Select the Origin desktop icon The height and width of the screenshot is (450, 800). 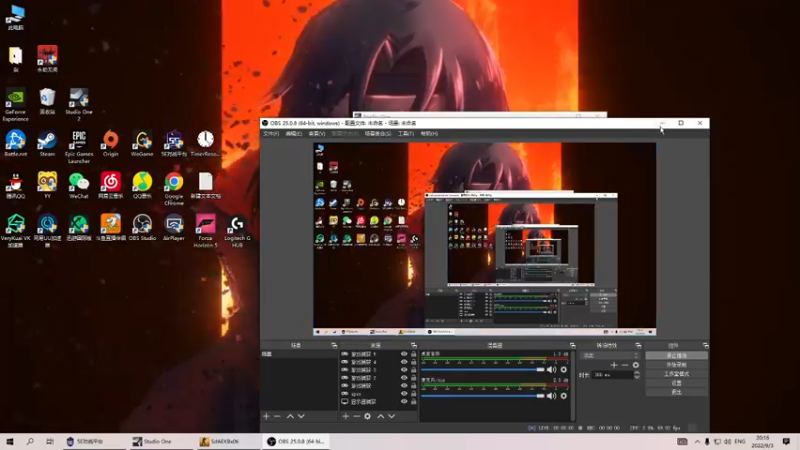click(x=110, y=143)
